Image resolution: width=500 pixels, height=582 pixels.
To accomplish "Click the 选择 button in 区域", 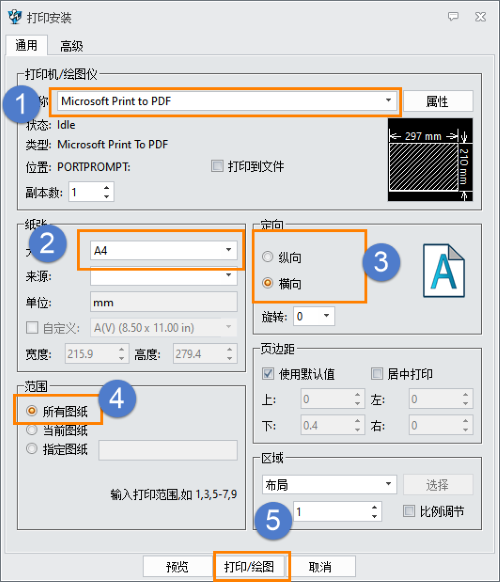I will tap(438, 484).
